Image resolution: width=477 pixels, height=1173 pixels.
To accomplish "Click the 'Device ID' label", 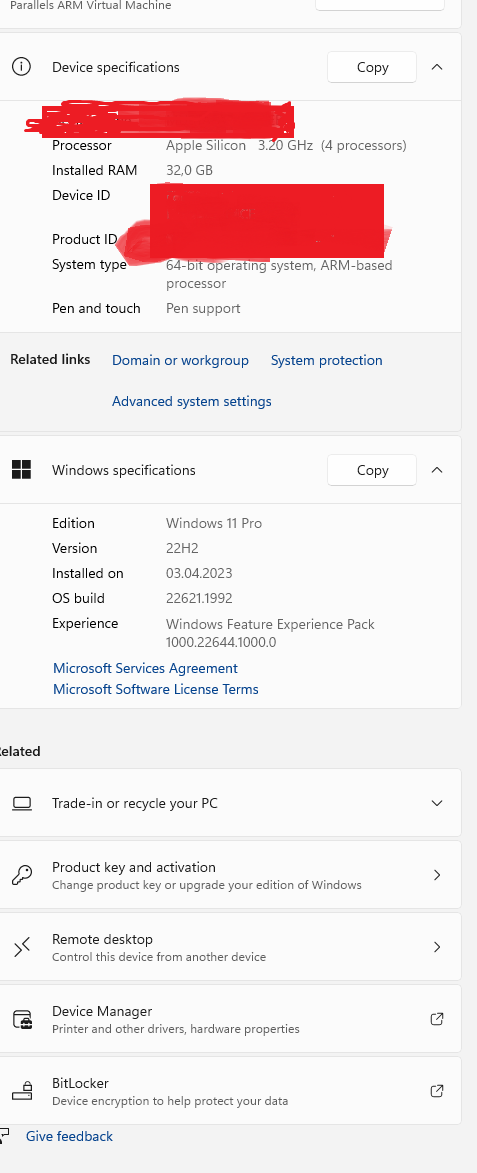I will point(81,195).
